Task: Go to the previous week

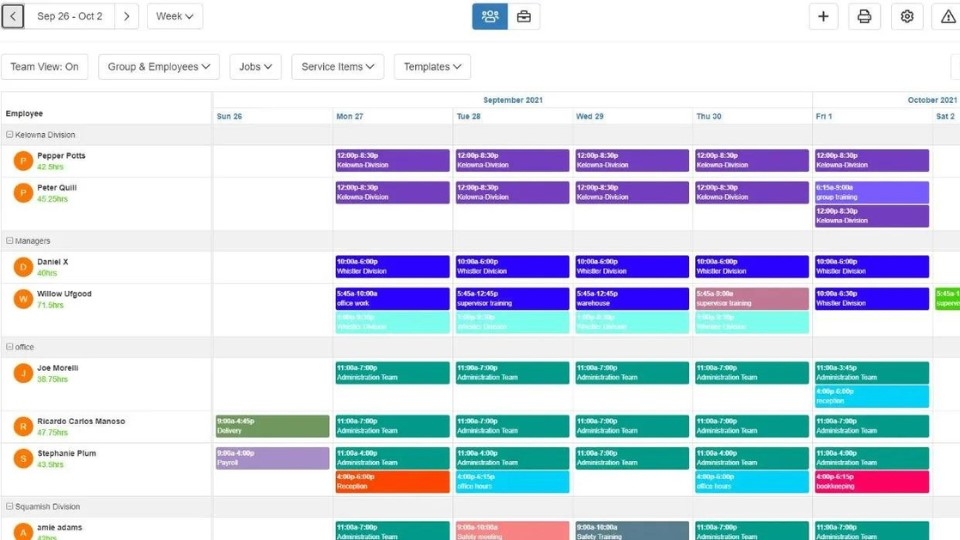Action: tap(13, 17)
